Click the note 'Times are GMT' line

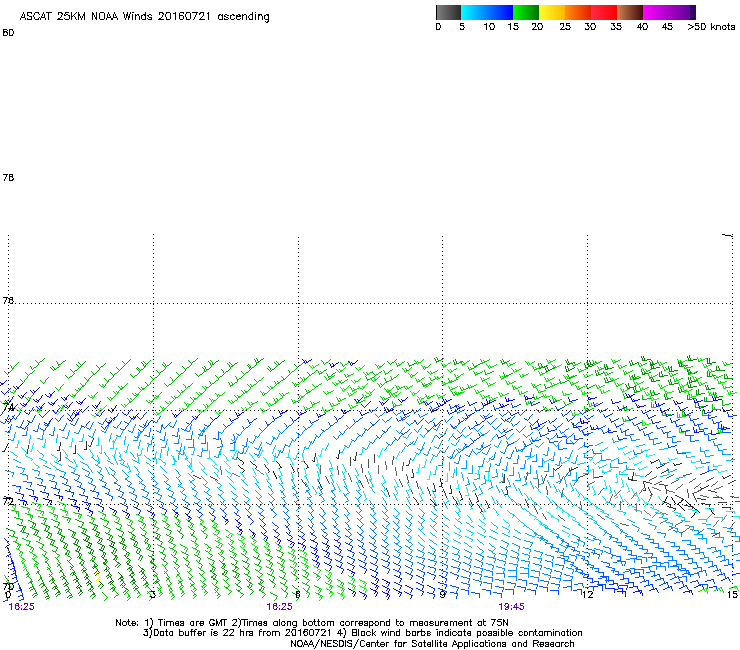312,623
